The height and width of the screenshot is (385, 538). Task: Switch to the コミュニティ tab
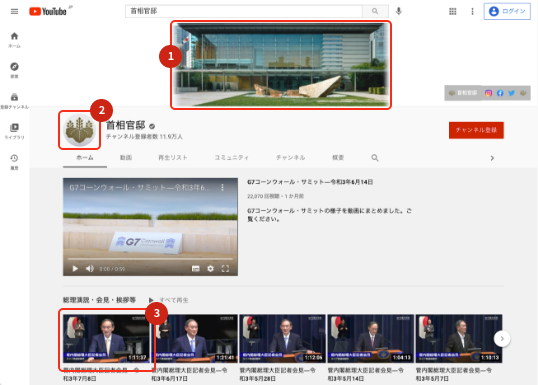coord(232,158)
